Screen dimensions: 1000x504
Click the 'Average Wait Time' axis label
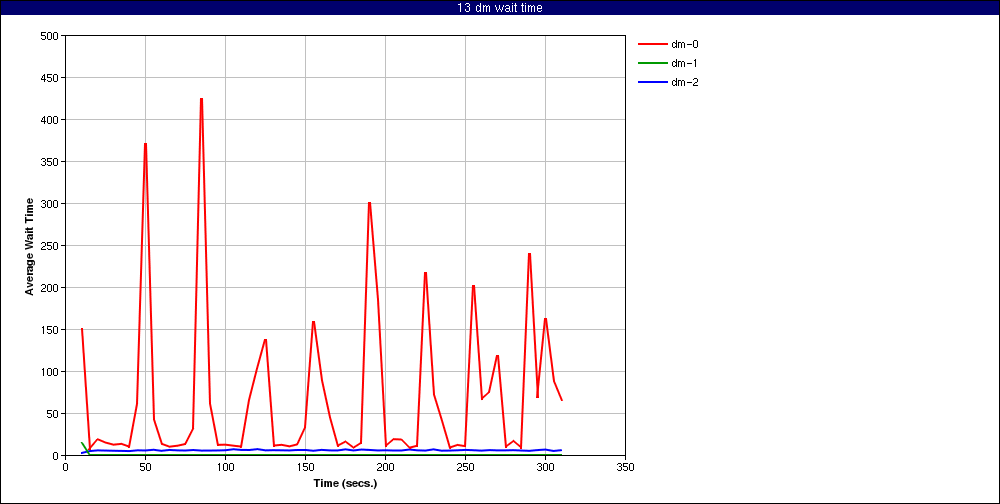pos(29,245)
